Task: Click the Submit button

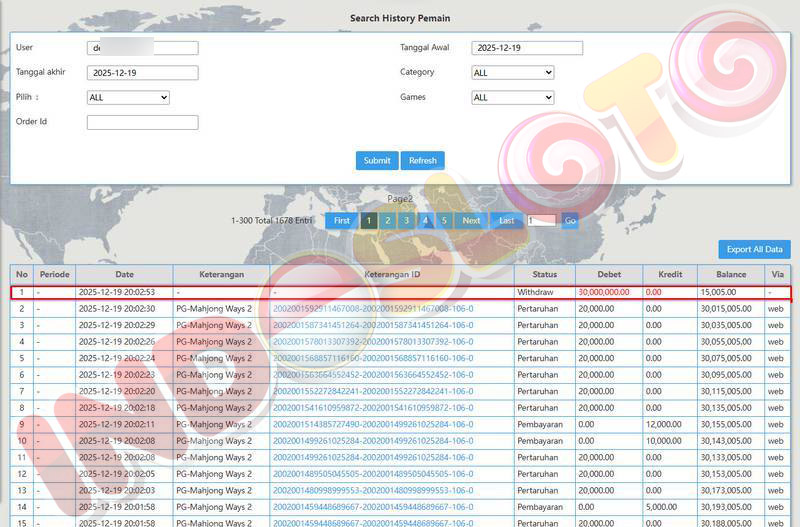Action: [377, 160]
